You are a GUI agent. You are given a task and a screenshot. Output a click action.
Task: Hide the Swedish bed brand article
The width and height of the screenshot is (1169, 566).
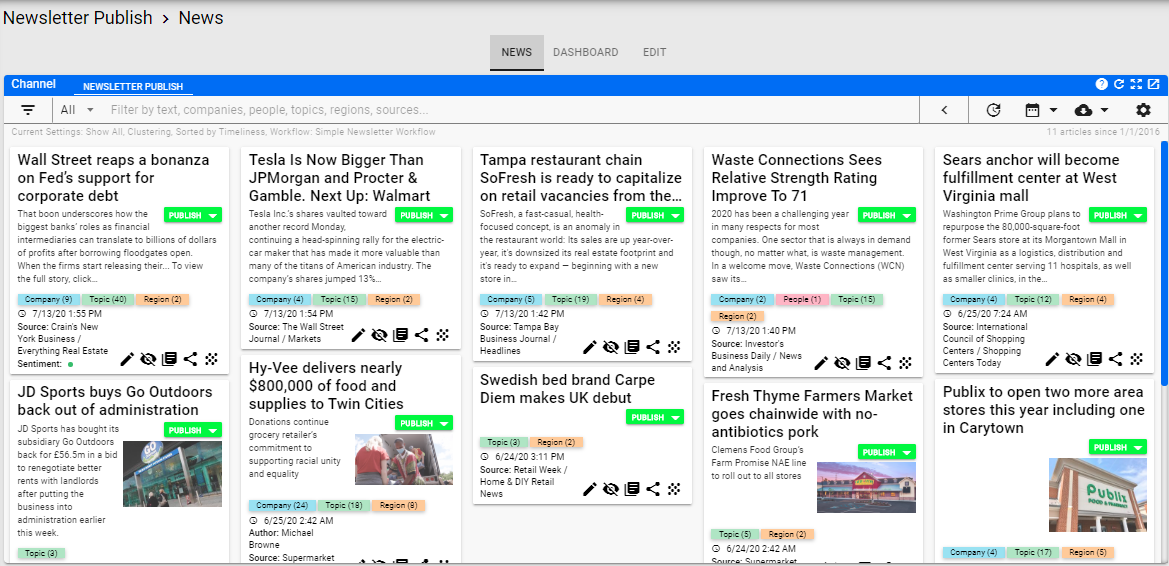coord(611,489)
